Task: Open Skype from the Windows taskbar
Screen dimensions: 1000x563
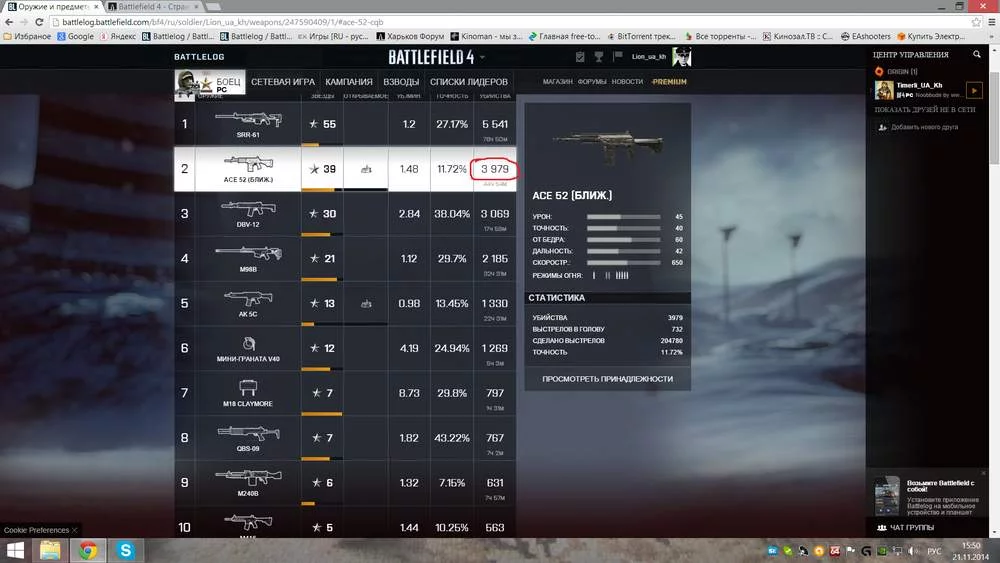Action: click(x=126, y=550)
